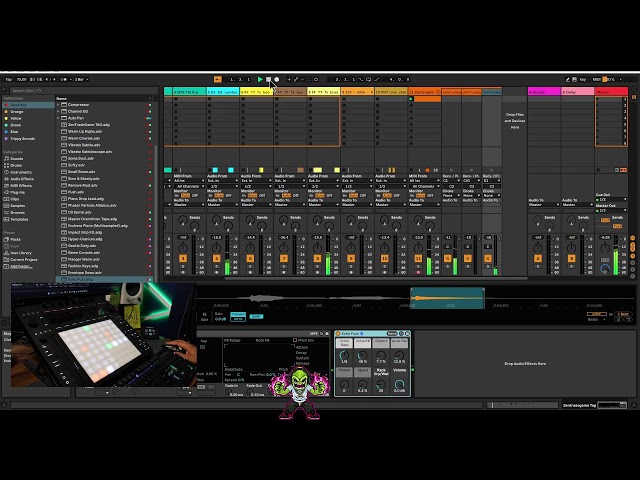Image resolution: width=640 pixels, height=480 pixels.
Task: Enable MIDI Arrangement Overdub plus icon
Action: 289,80
